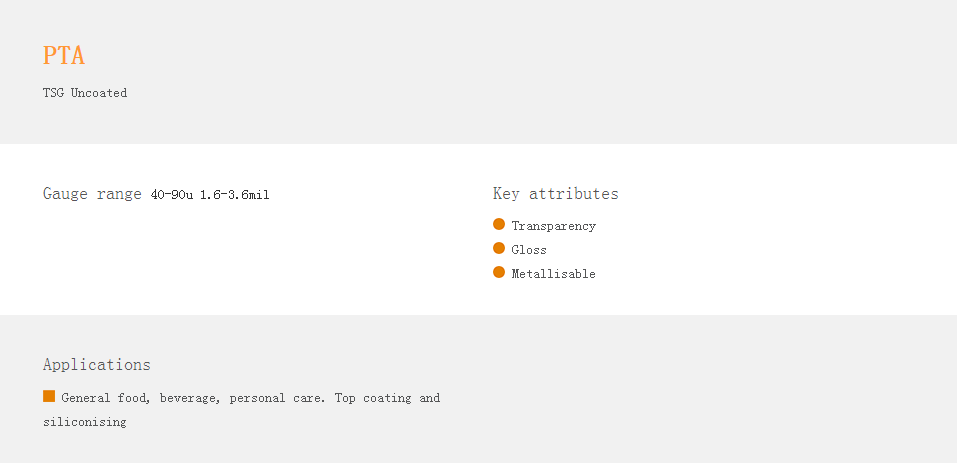
Task: Click the orange bullet beside Transparency
Action: coord(499,224)
